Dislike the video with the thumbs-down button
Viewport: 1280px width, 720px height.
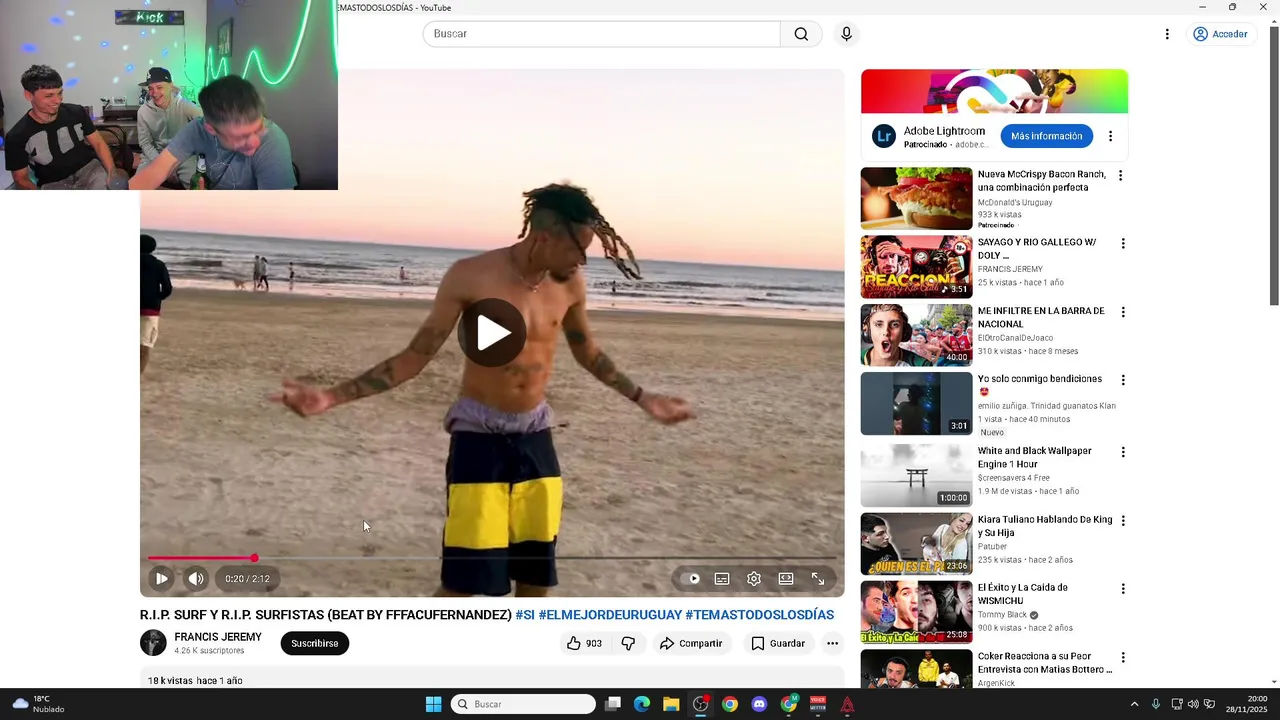(628, 643)
